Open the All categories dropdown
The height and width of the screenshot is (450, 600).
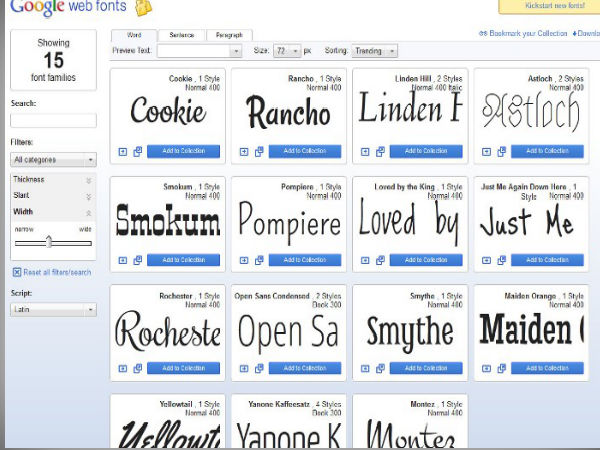[53, 159]
